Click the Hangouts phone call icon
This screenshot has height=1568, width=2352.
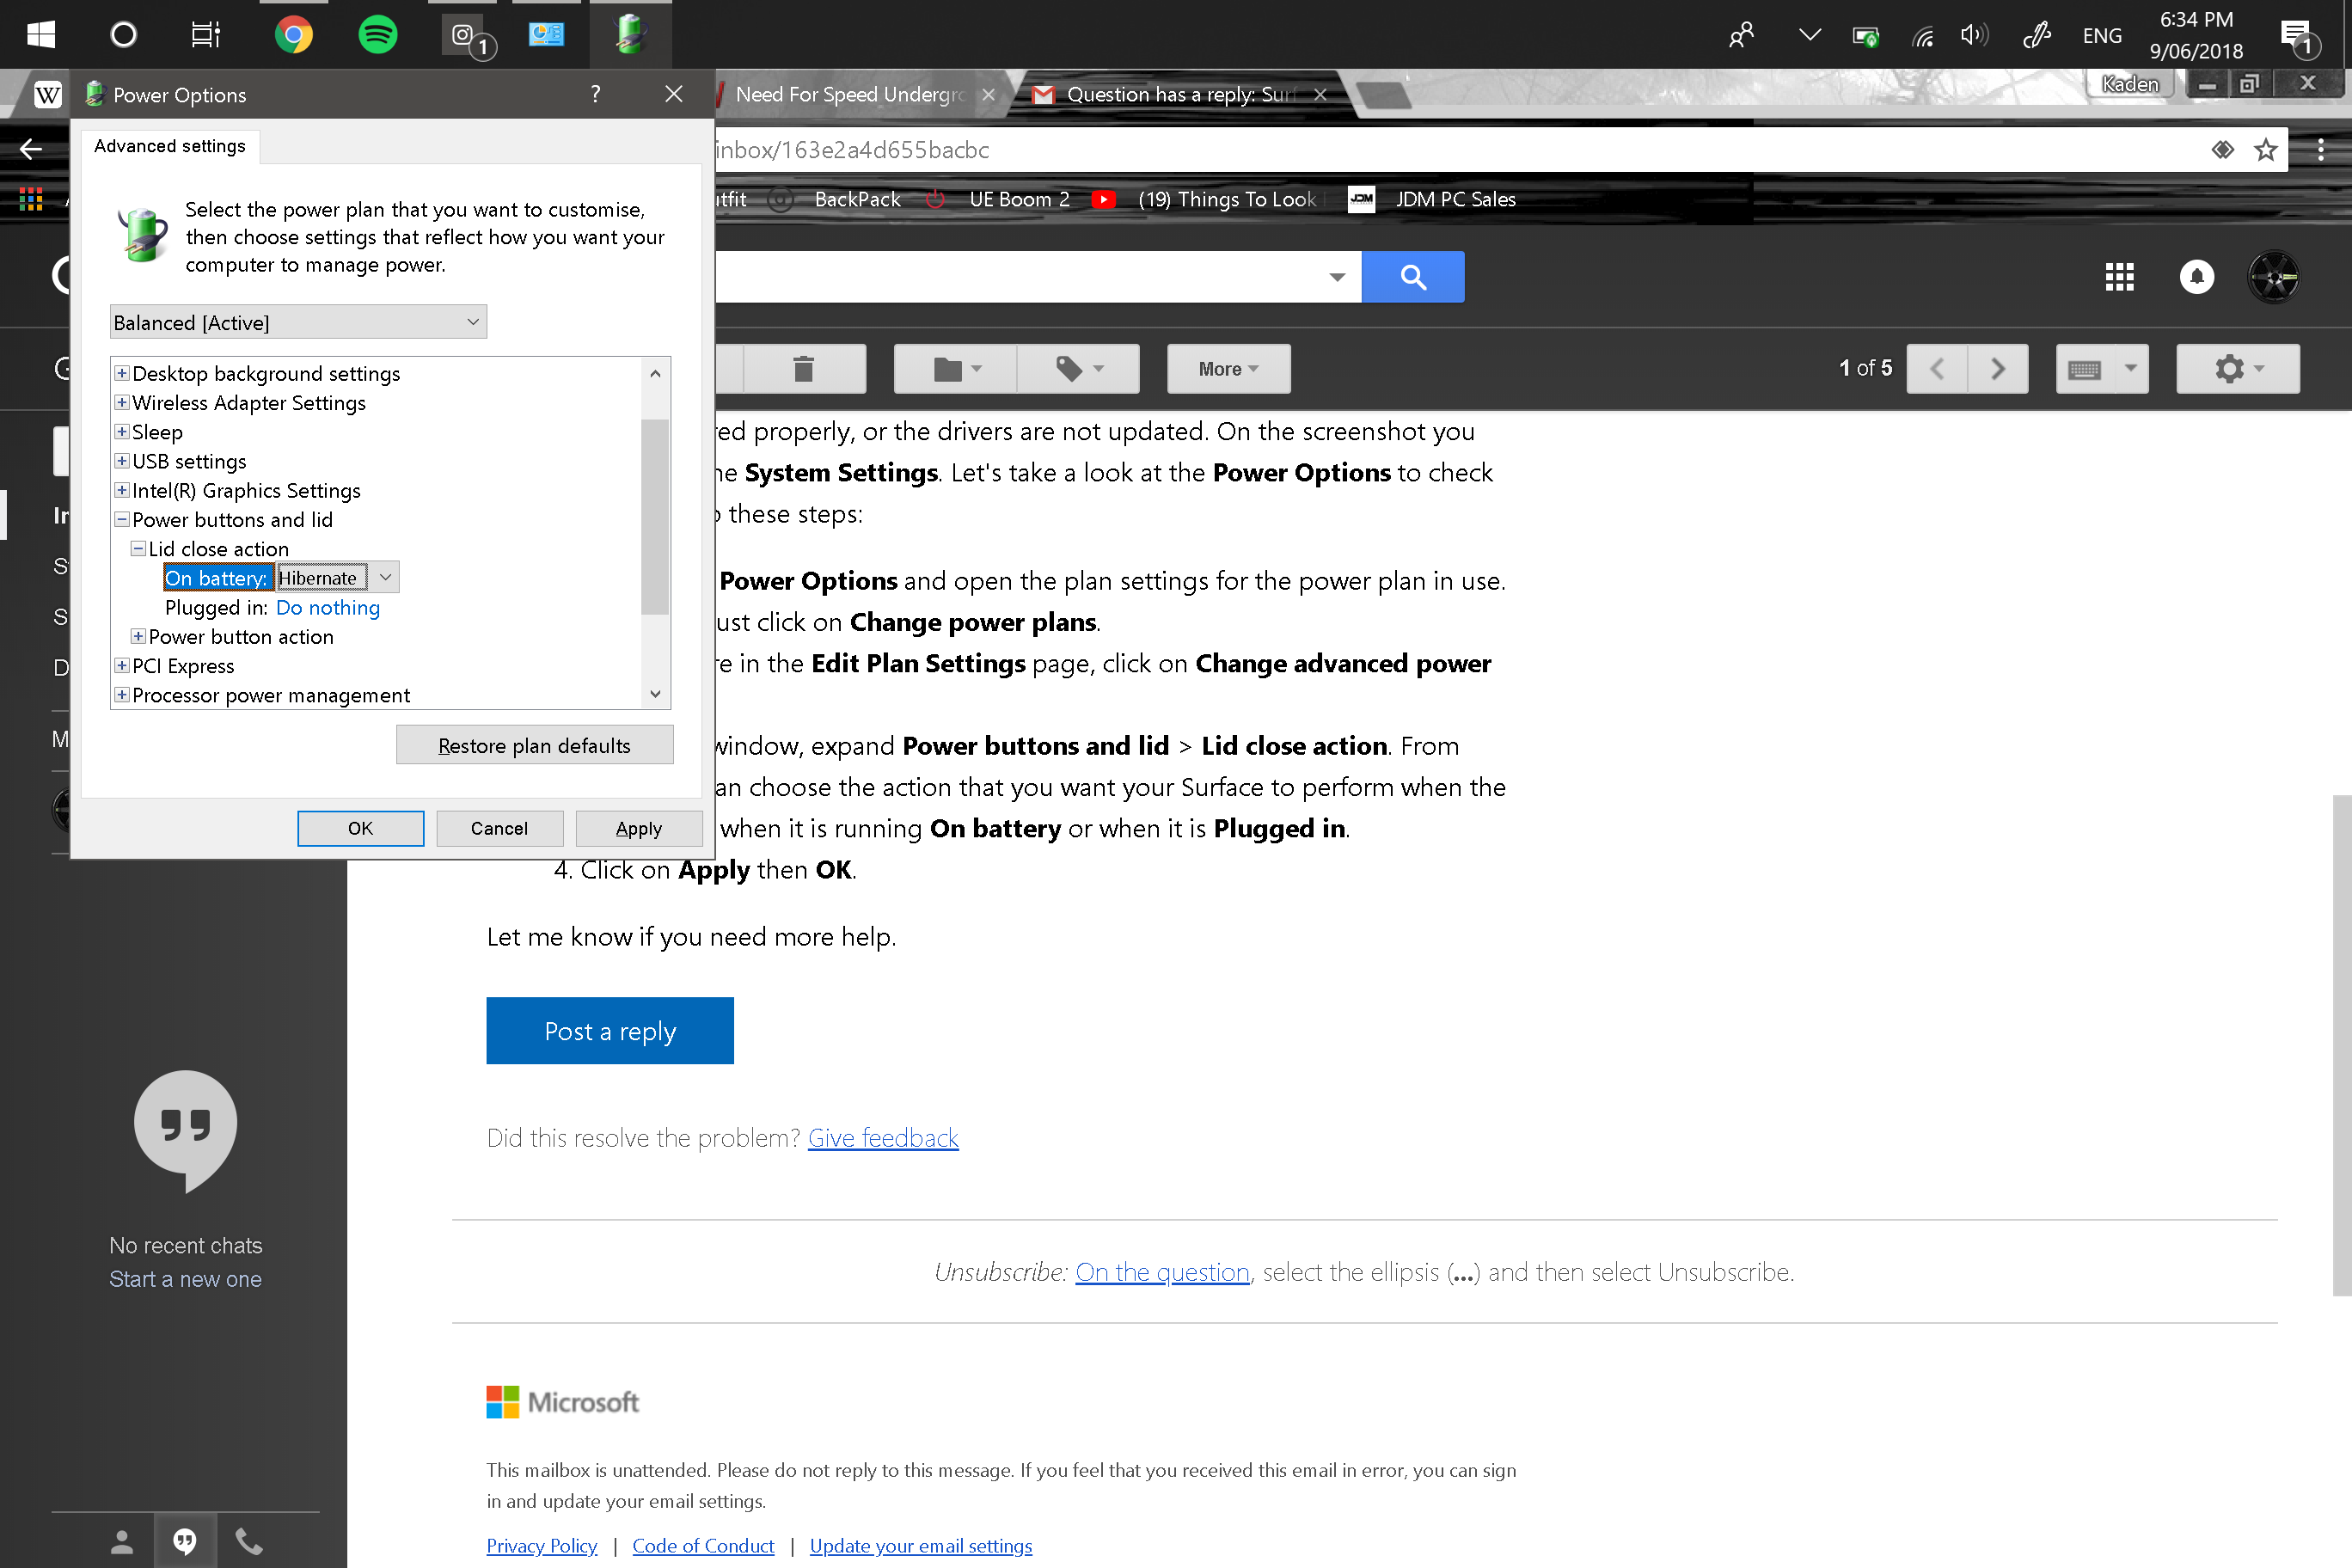(x=249, y=1541)
